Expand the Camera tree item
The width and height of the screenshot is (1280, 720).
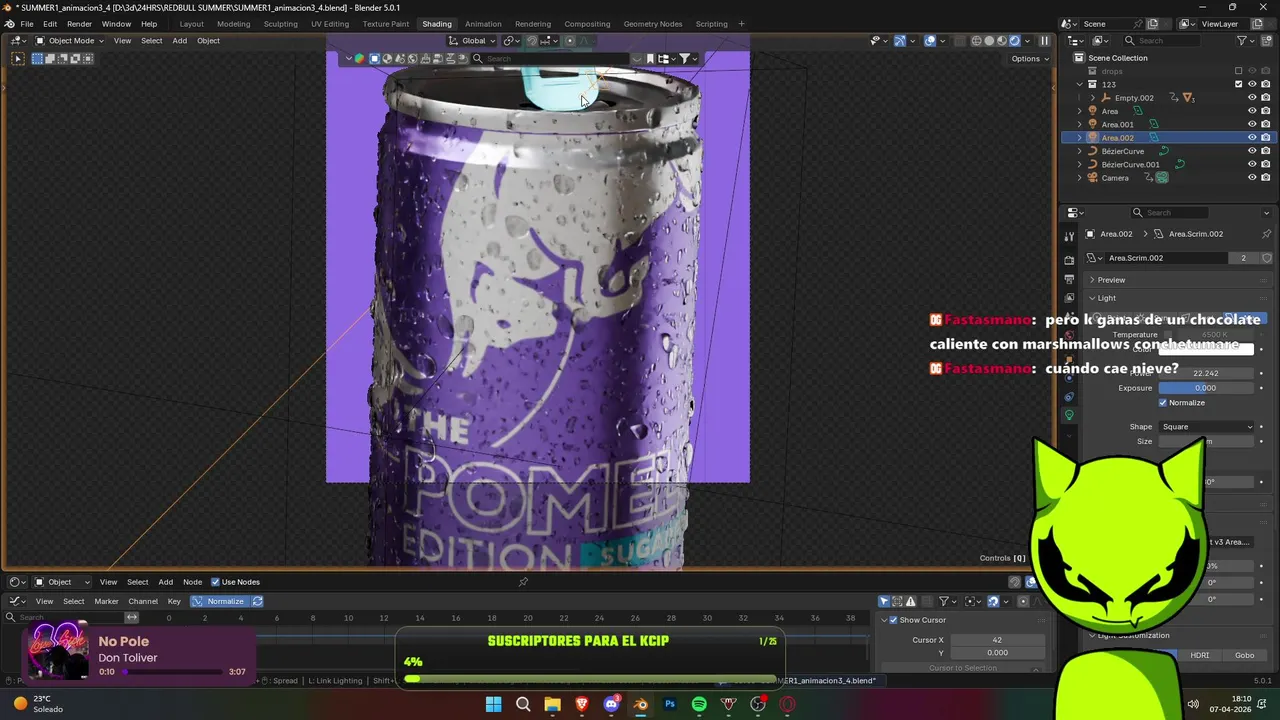coord(1079,178)
